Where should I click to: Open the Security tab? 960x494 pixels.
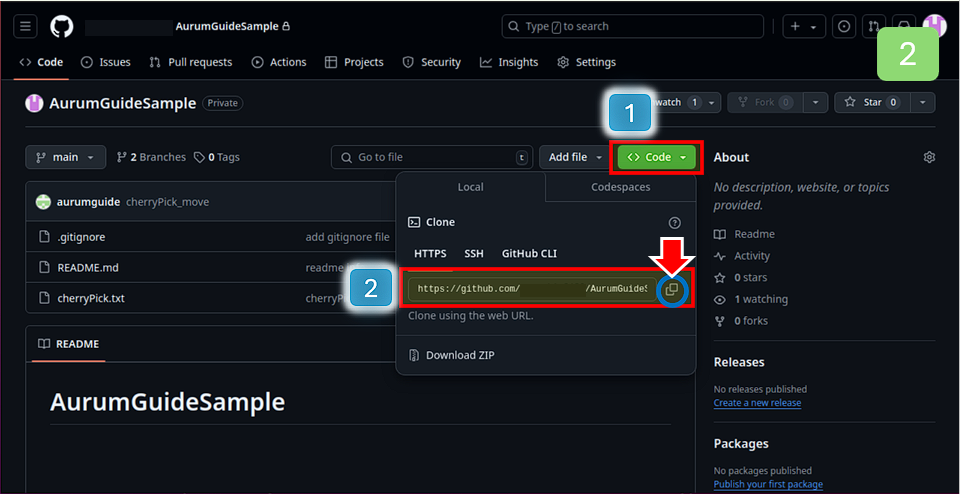[431, 62]
